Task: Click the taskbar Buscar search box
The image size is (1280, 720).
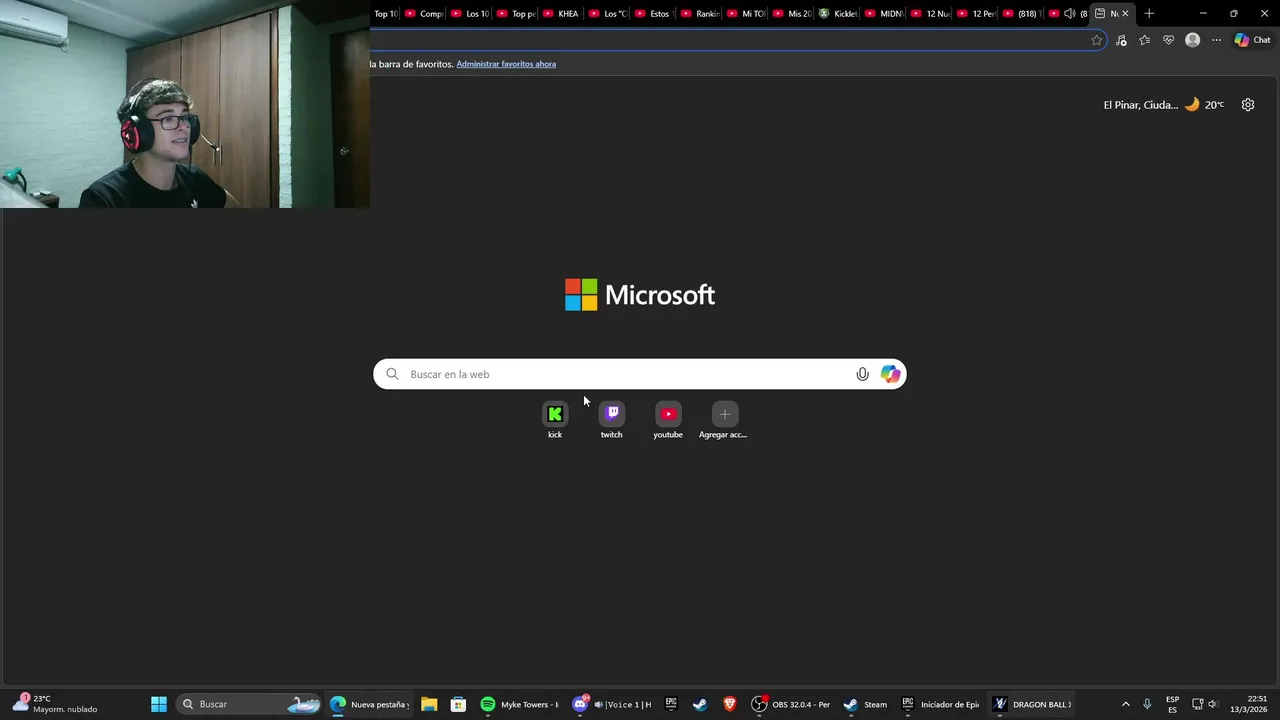Action: 248,704
